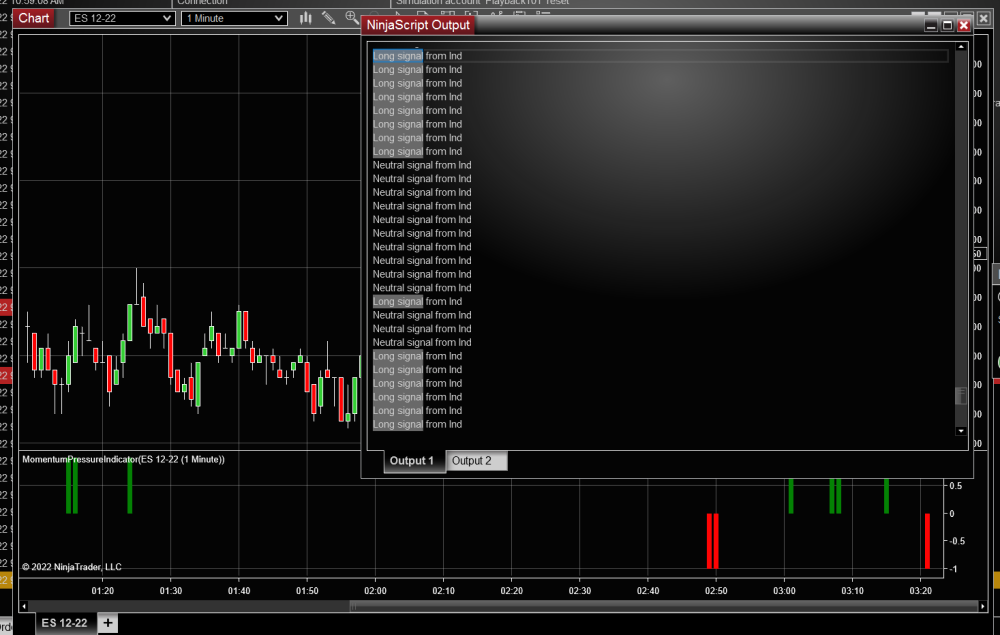
Task: Click the red Chart tab at top left
Action: point(34,17)
